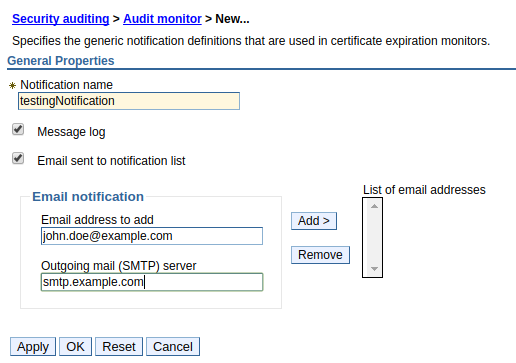
Task: Confirm with the OK button
Action: (x=75, y=347)
